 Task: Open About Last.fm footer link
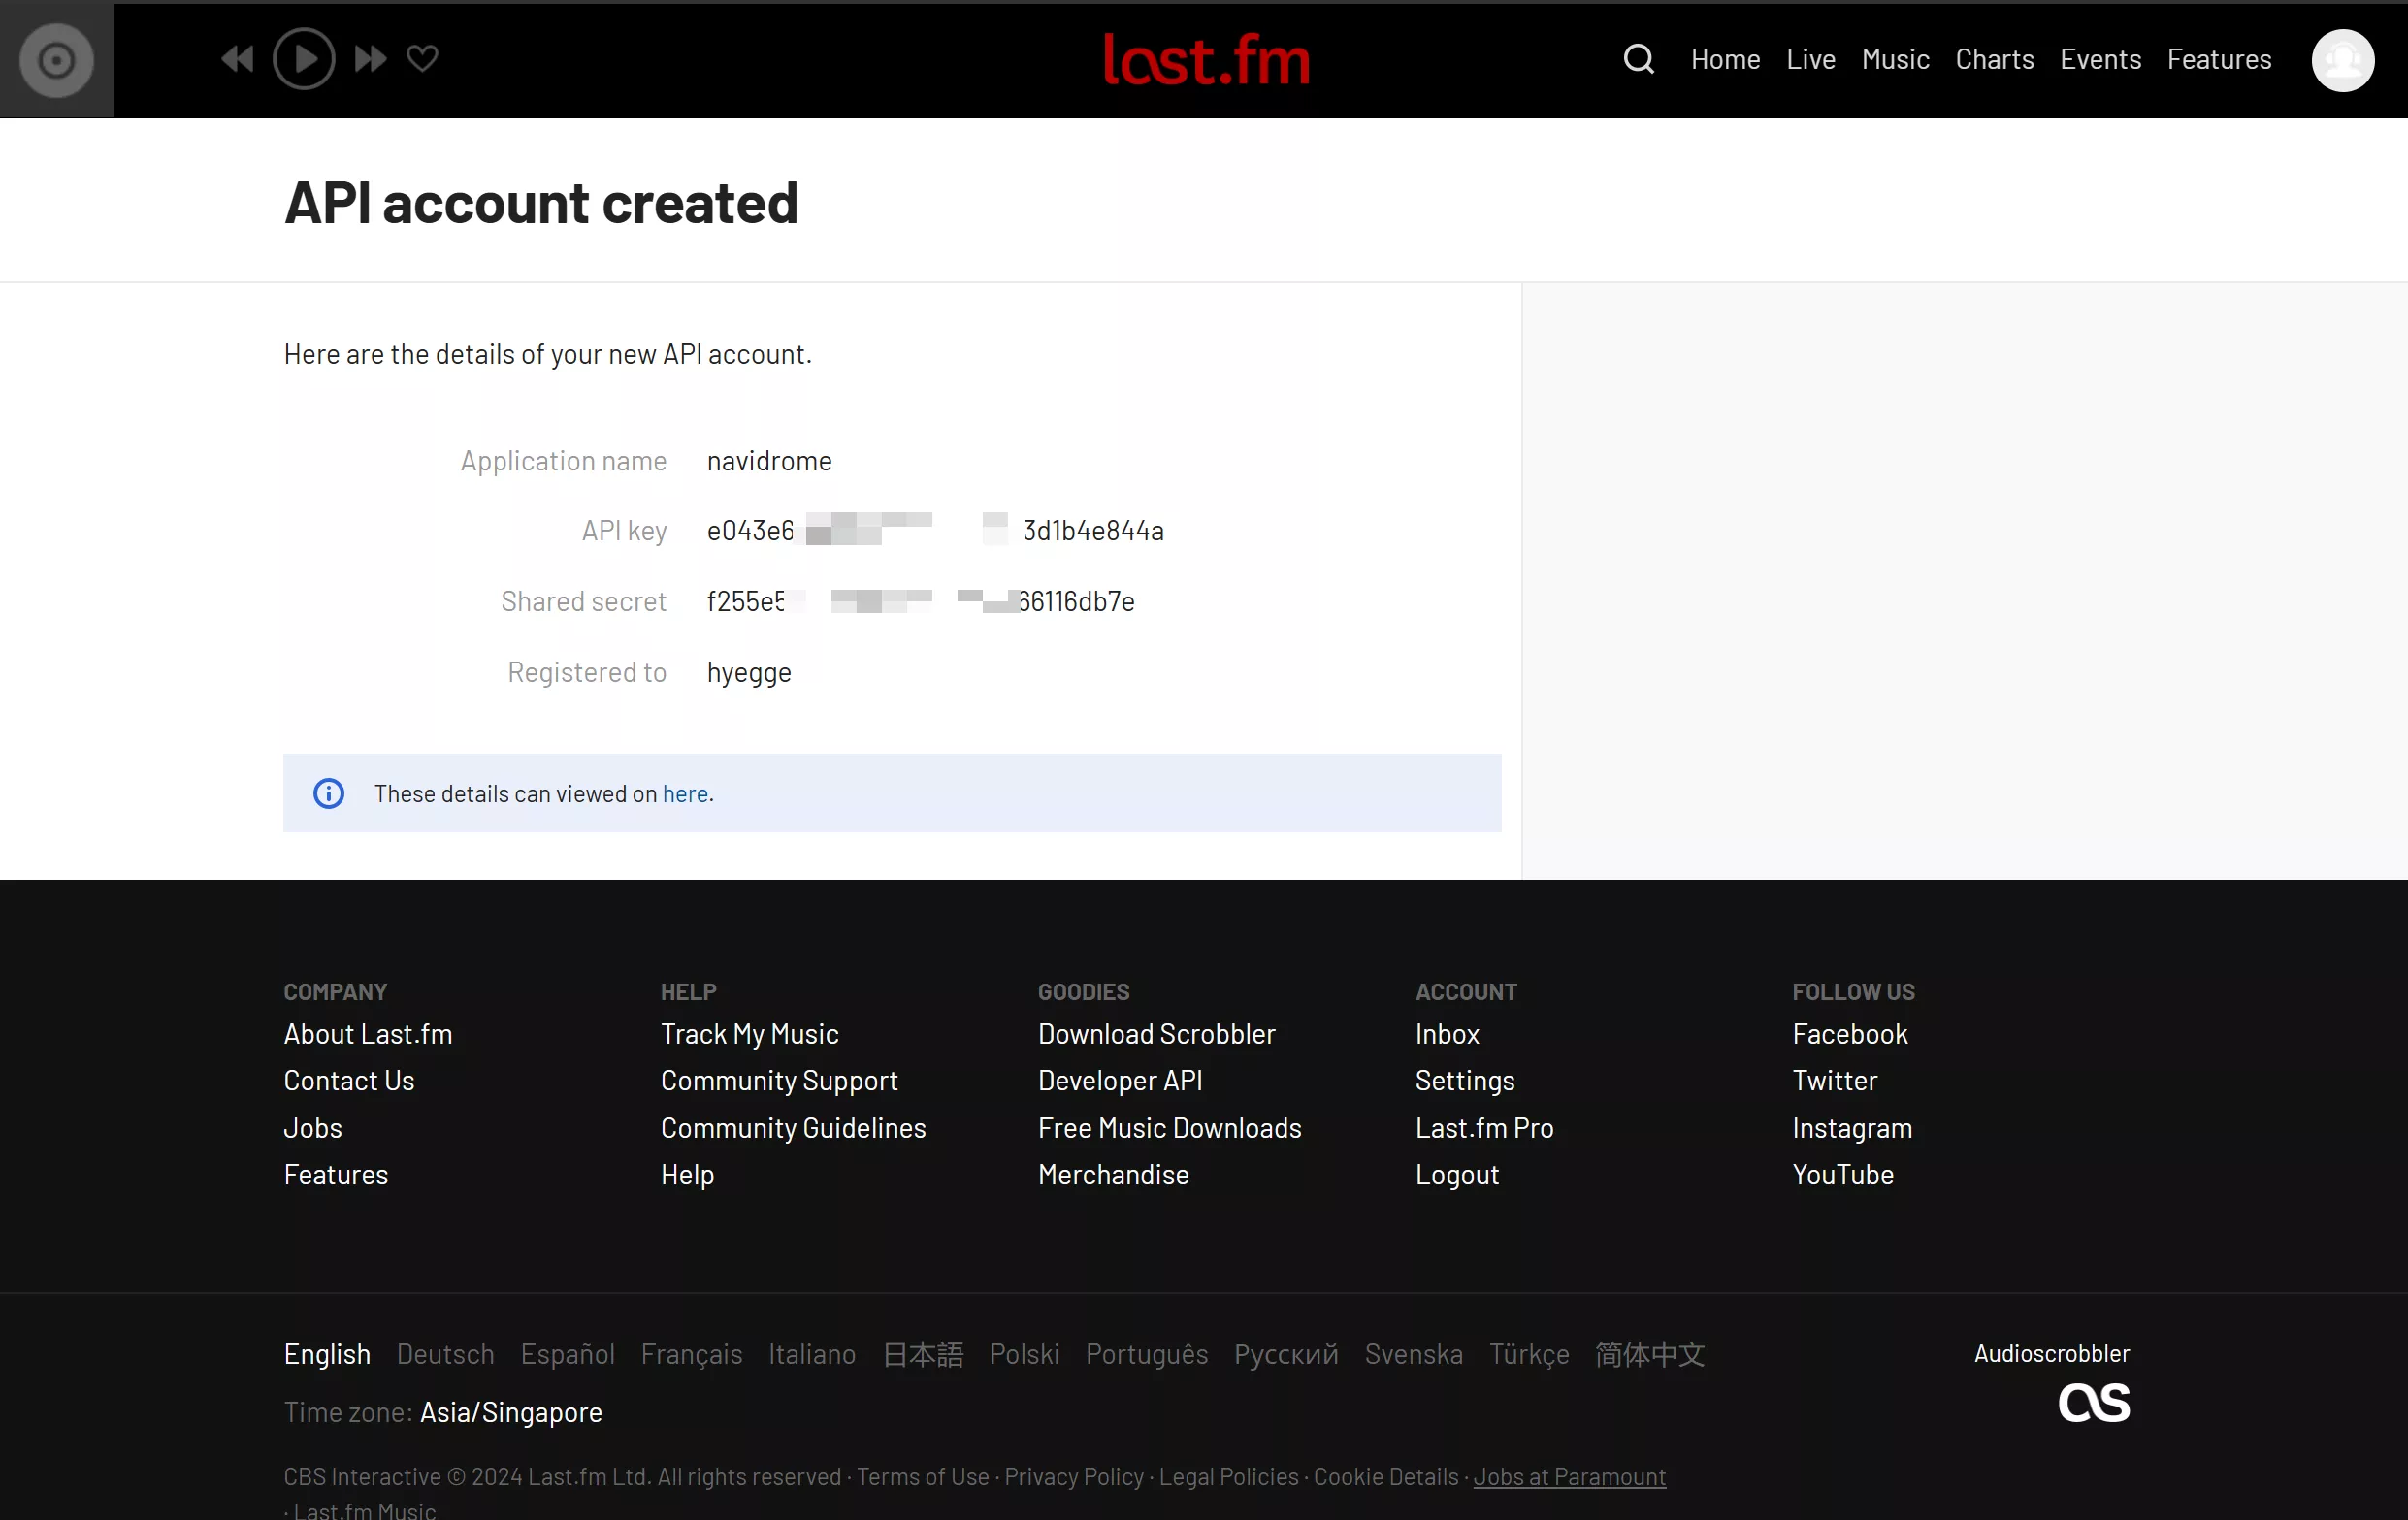[368, 1034]
